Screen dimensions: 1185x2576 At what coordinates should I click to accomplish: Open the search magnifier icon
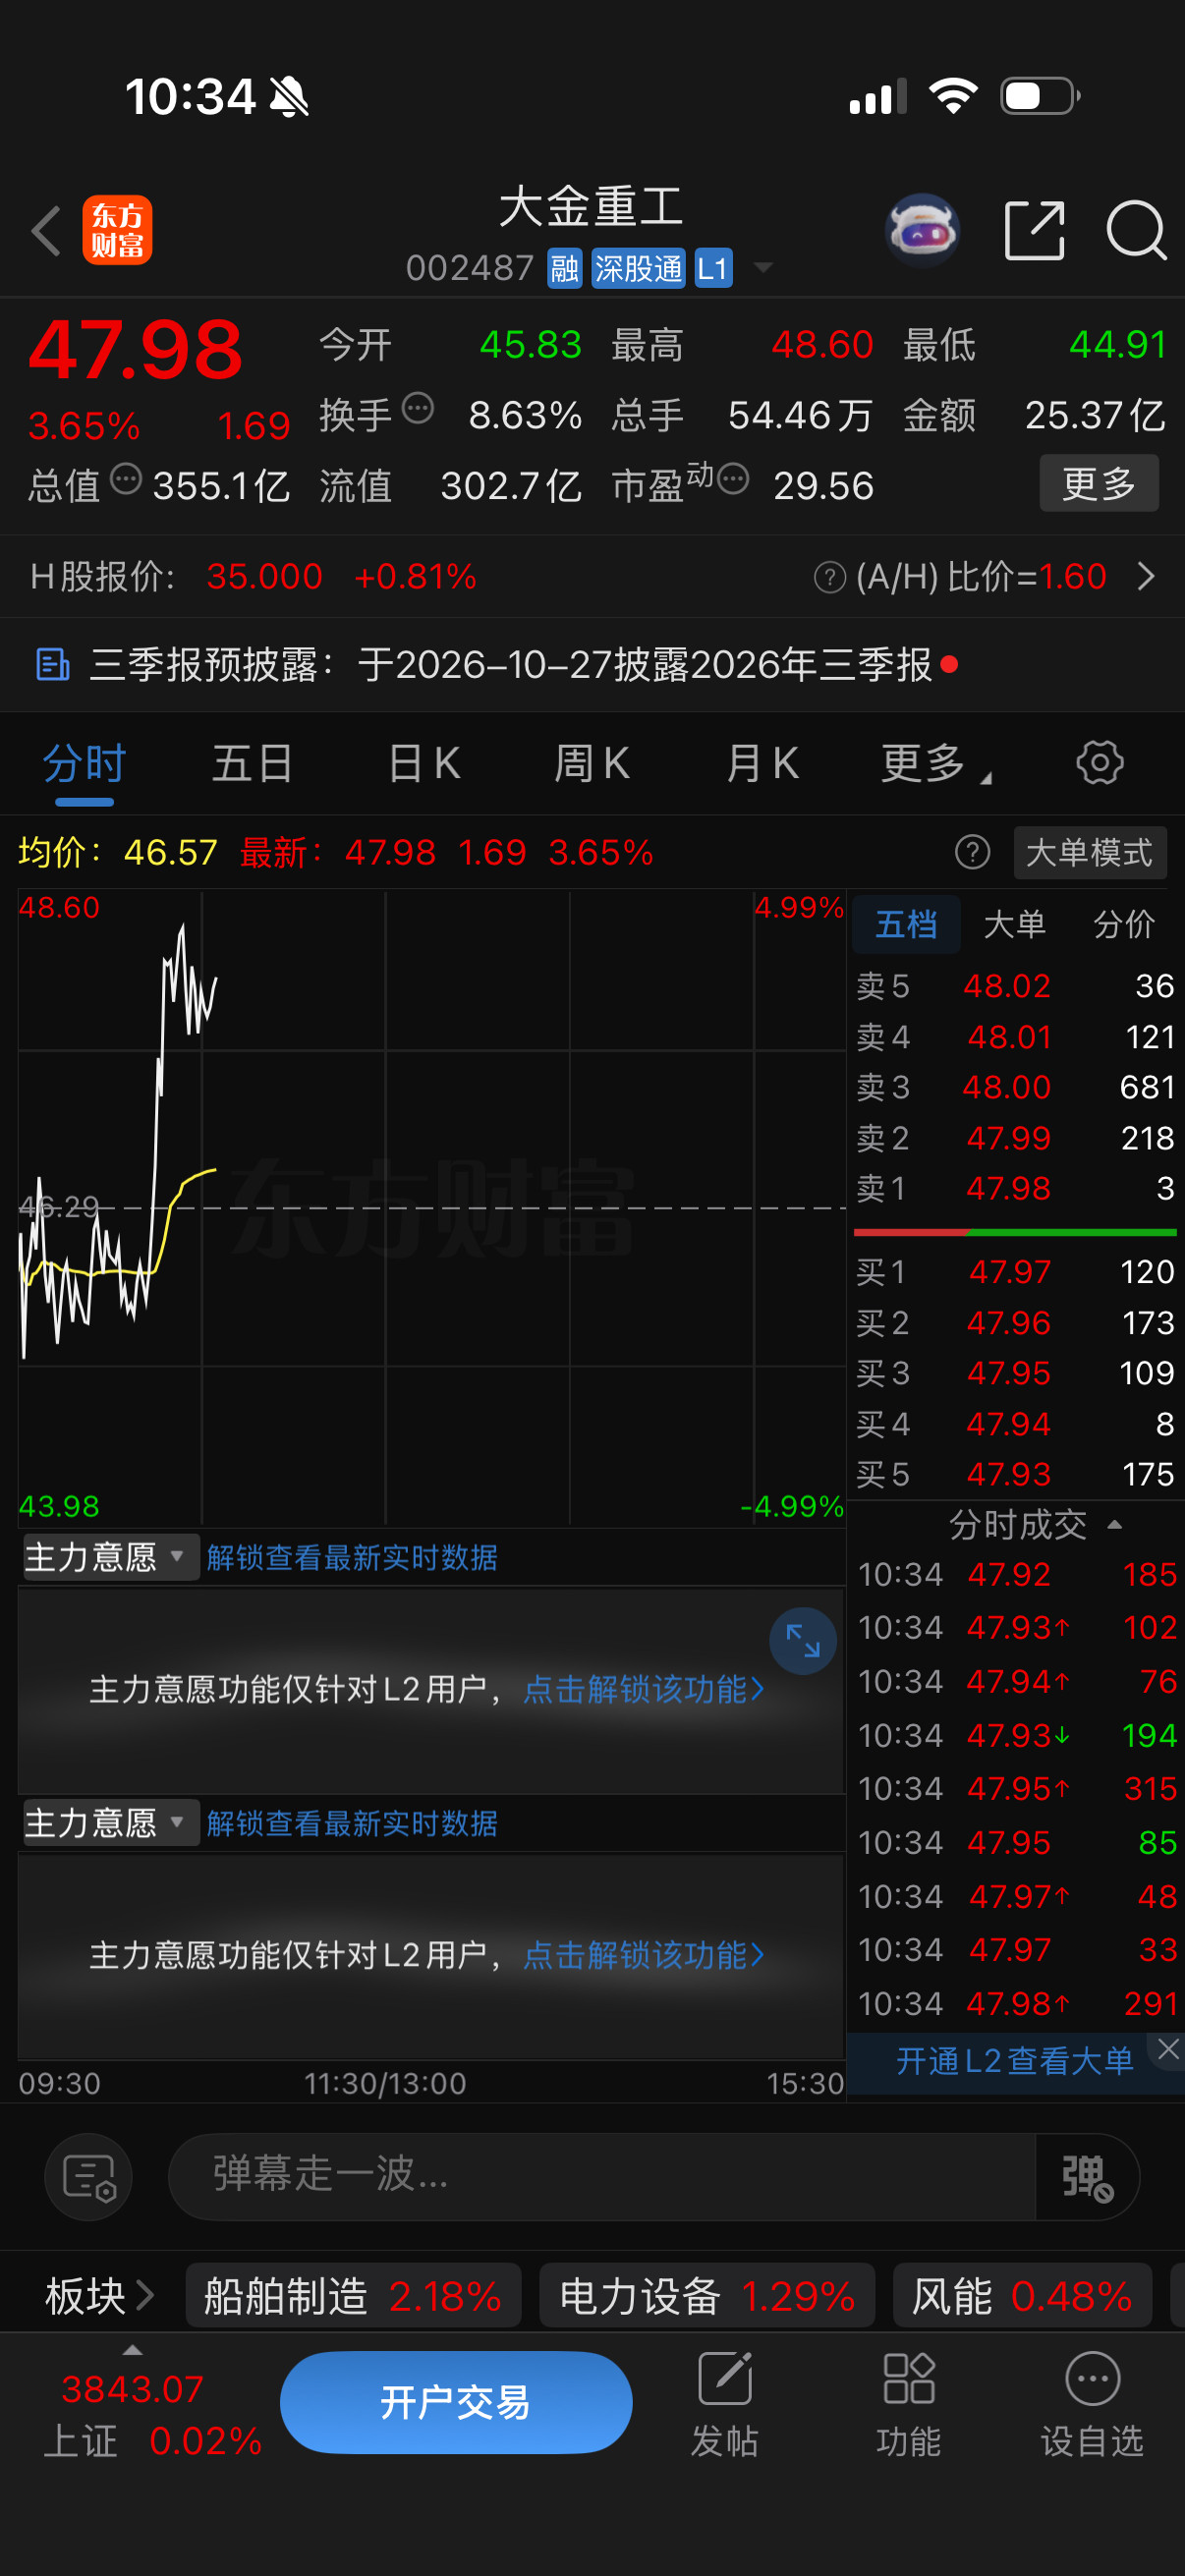coord(1136,231)
